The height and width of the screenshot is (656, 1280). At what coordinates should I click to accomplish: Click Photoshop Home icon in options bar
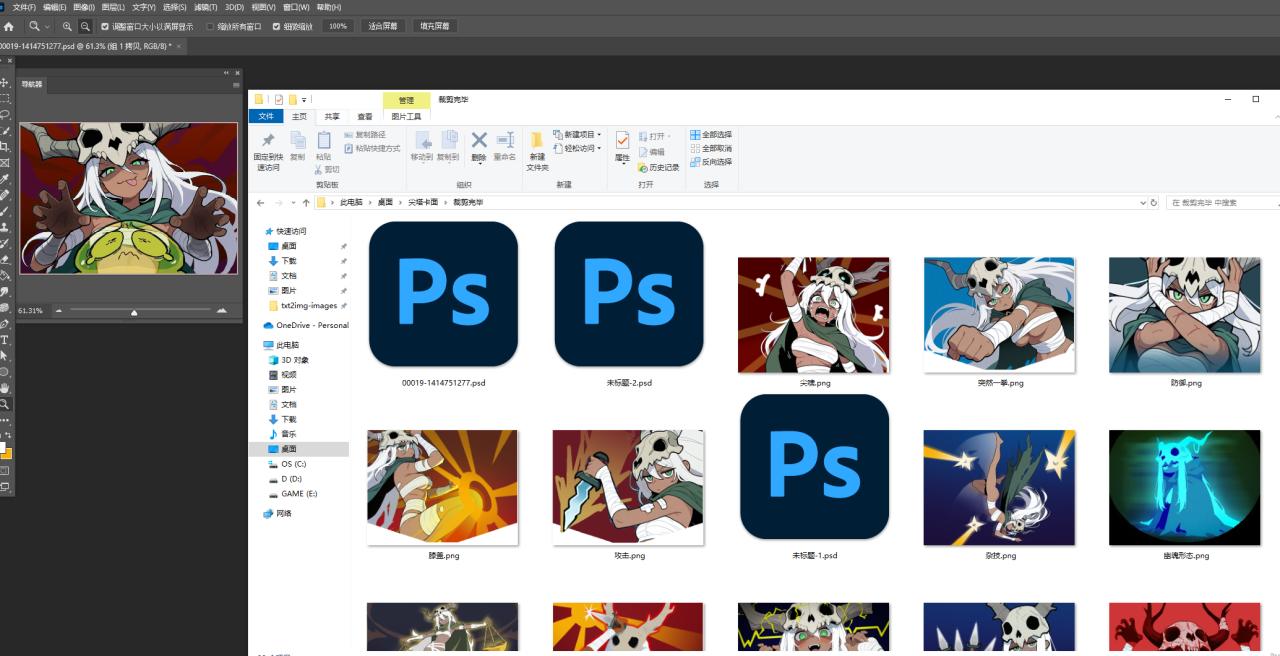(9, 26)
